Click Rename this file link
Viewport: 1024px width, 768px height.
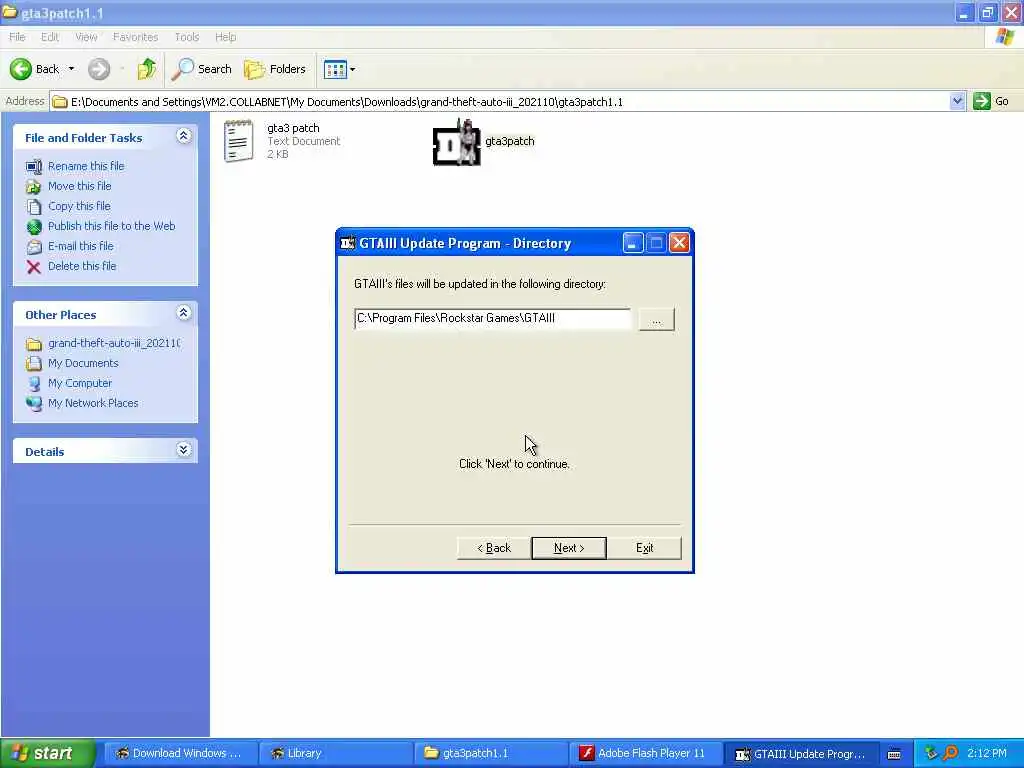pos(86,166)
